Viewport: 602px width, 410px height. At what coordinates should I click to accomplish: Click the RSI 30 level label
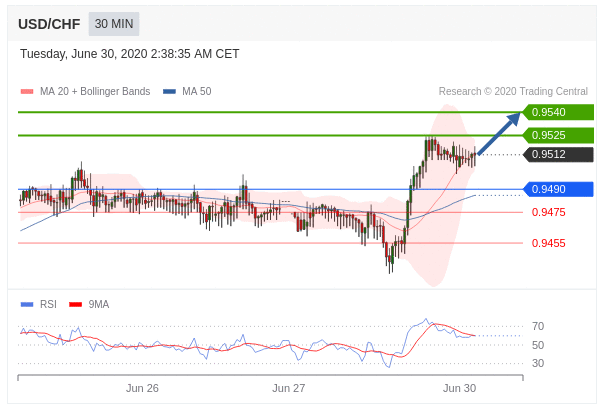pyautogui.click(x=538, y=363)
